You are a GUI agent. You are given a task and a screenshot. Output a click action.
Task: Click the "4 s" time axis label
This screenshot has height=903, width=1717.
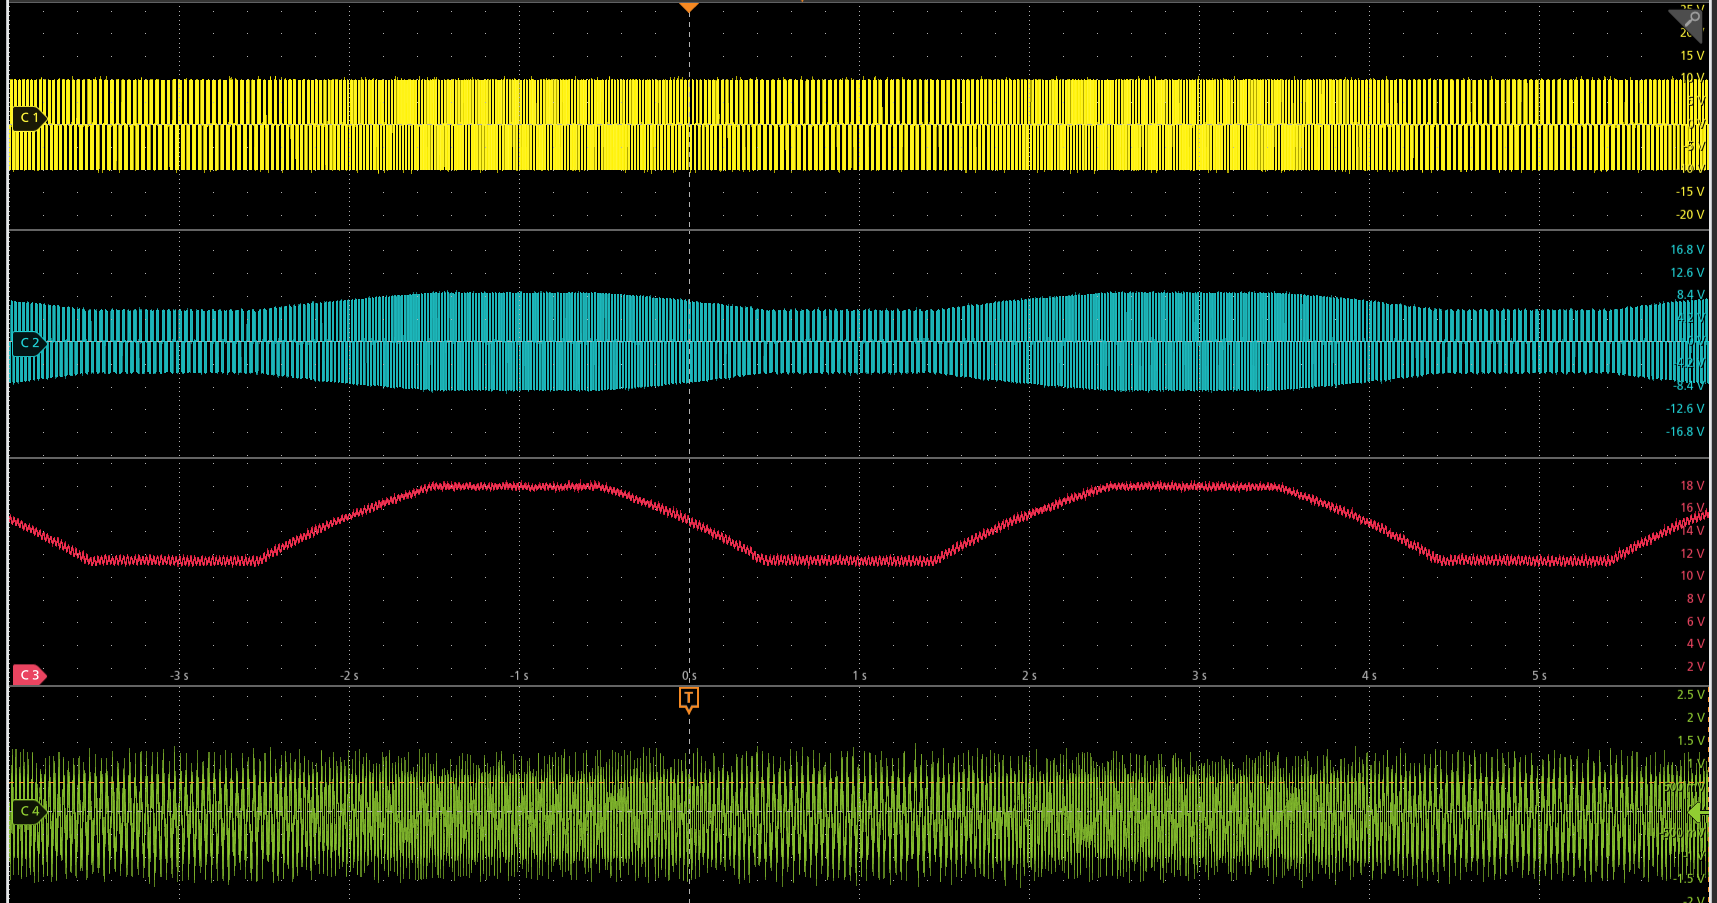(1370, 676)
